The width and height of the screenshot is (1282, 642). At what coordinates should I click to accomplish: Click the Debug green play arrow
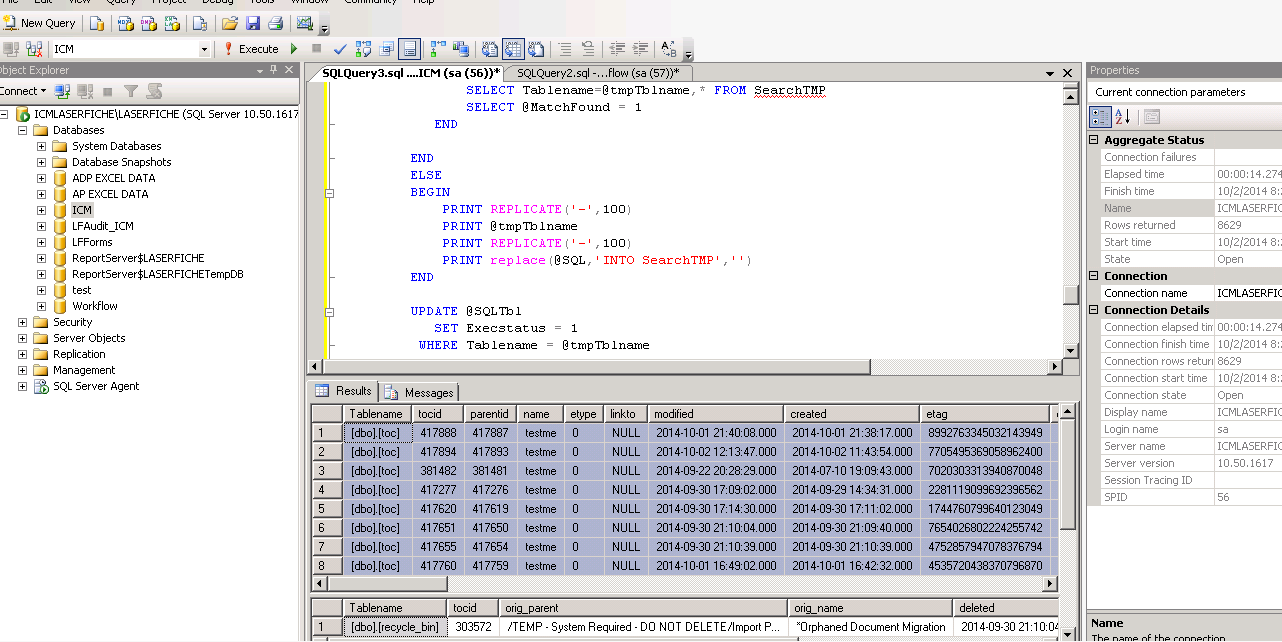click(294, 48)
